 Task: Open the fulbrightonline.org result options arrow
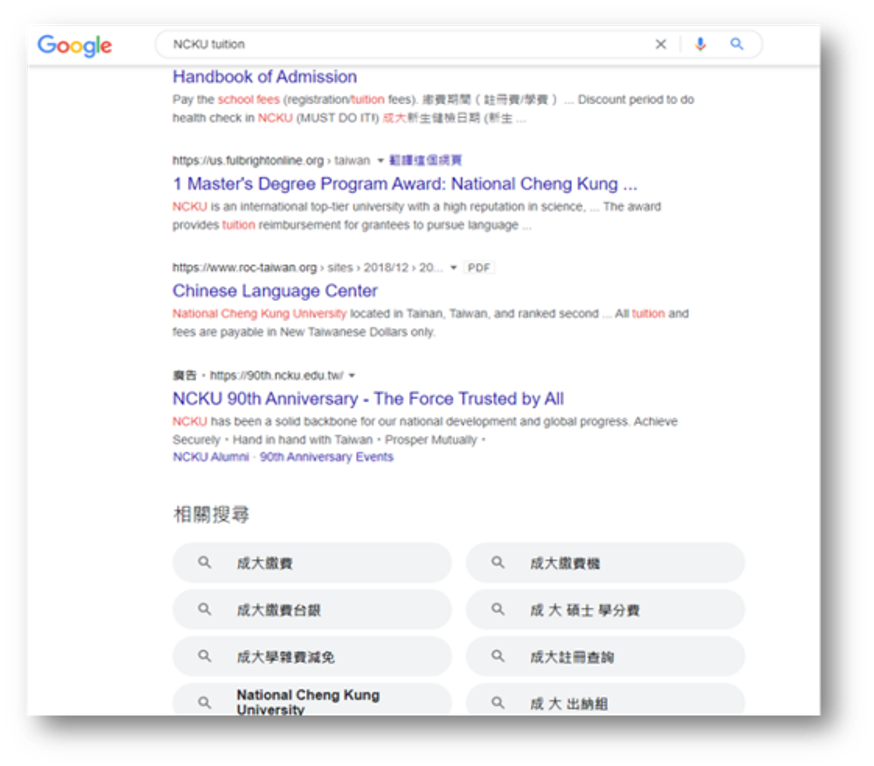tap(381, 161)
